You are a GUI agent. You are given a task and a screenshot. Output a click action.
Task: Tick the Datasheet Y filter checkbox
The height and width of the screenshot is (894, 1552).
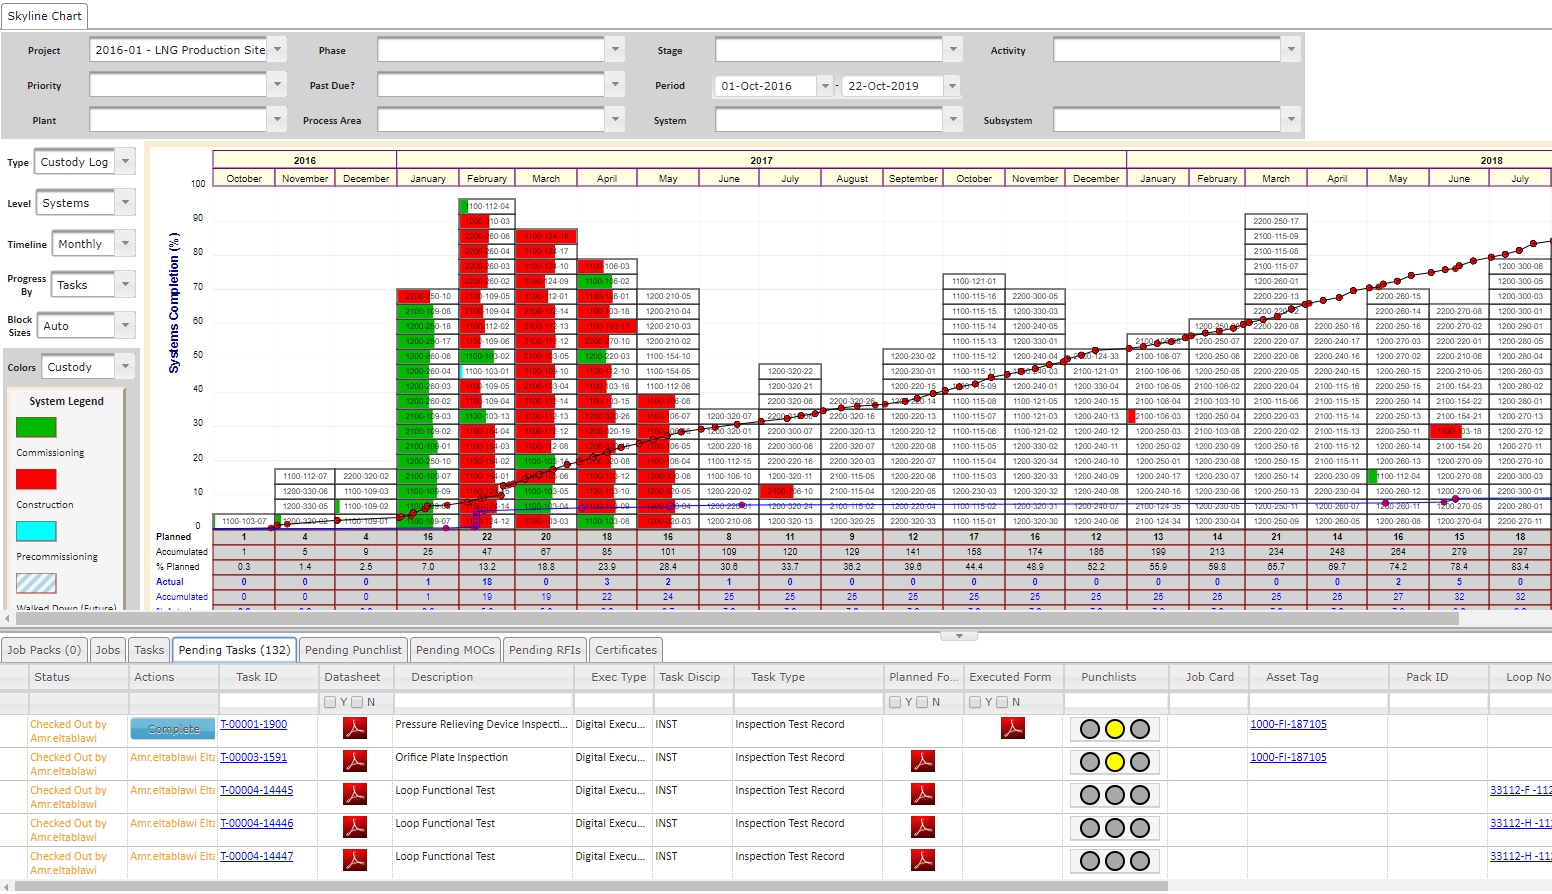(330, 702)
